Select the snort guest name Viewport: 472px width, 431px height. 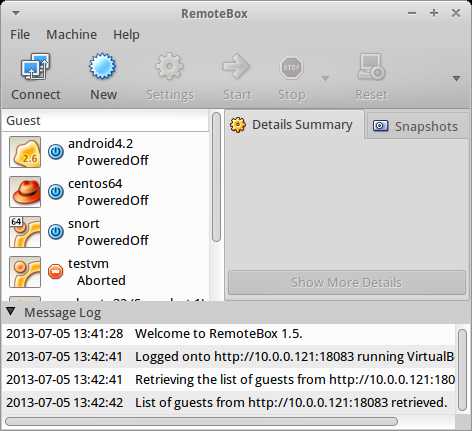pyautogui.click(x=84, y=224)
